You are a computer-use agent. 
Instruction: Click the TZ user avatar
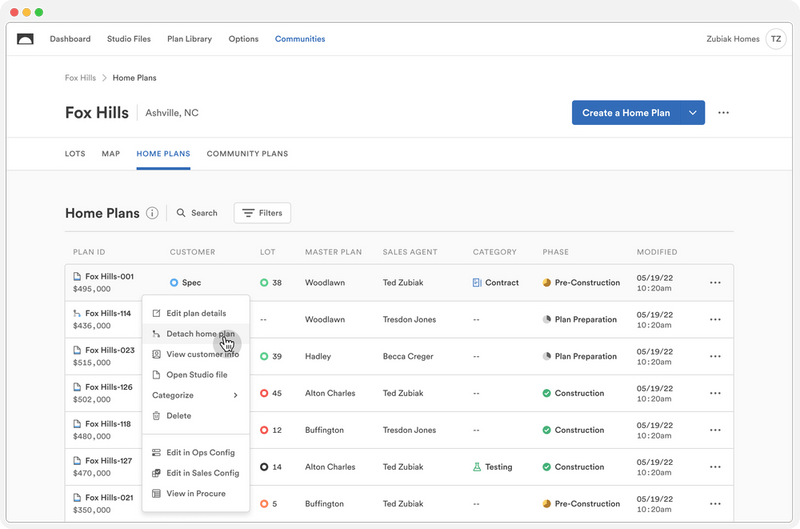tap(775, 39)
